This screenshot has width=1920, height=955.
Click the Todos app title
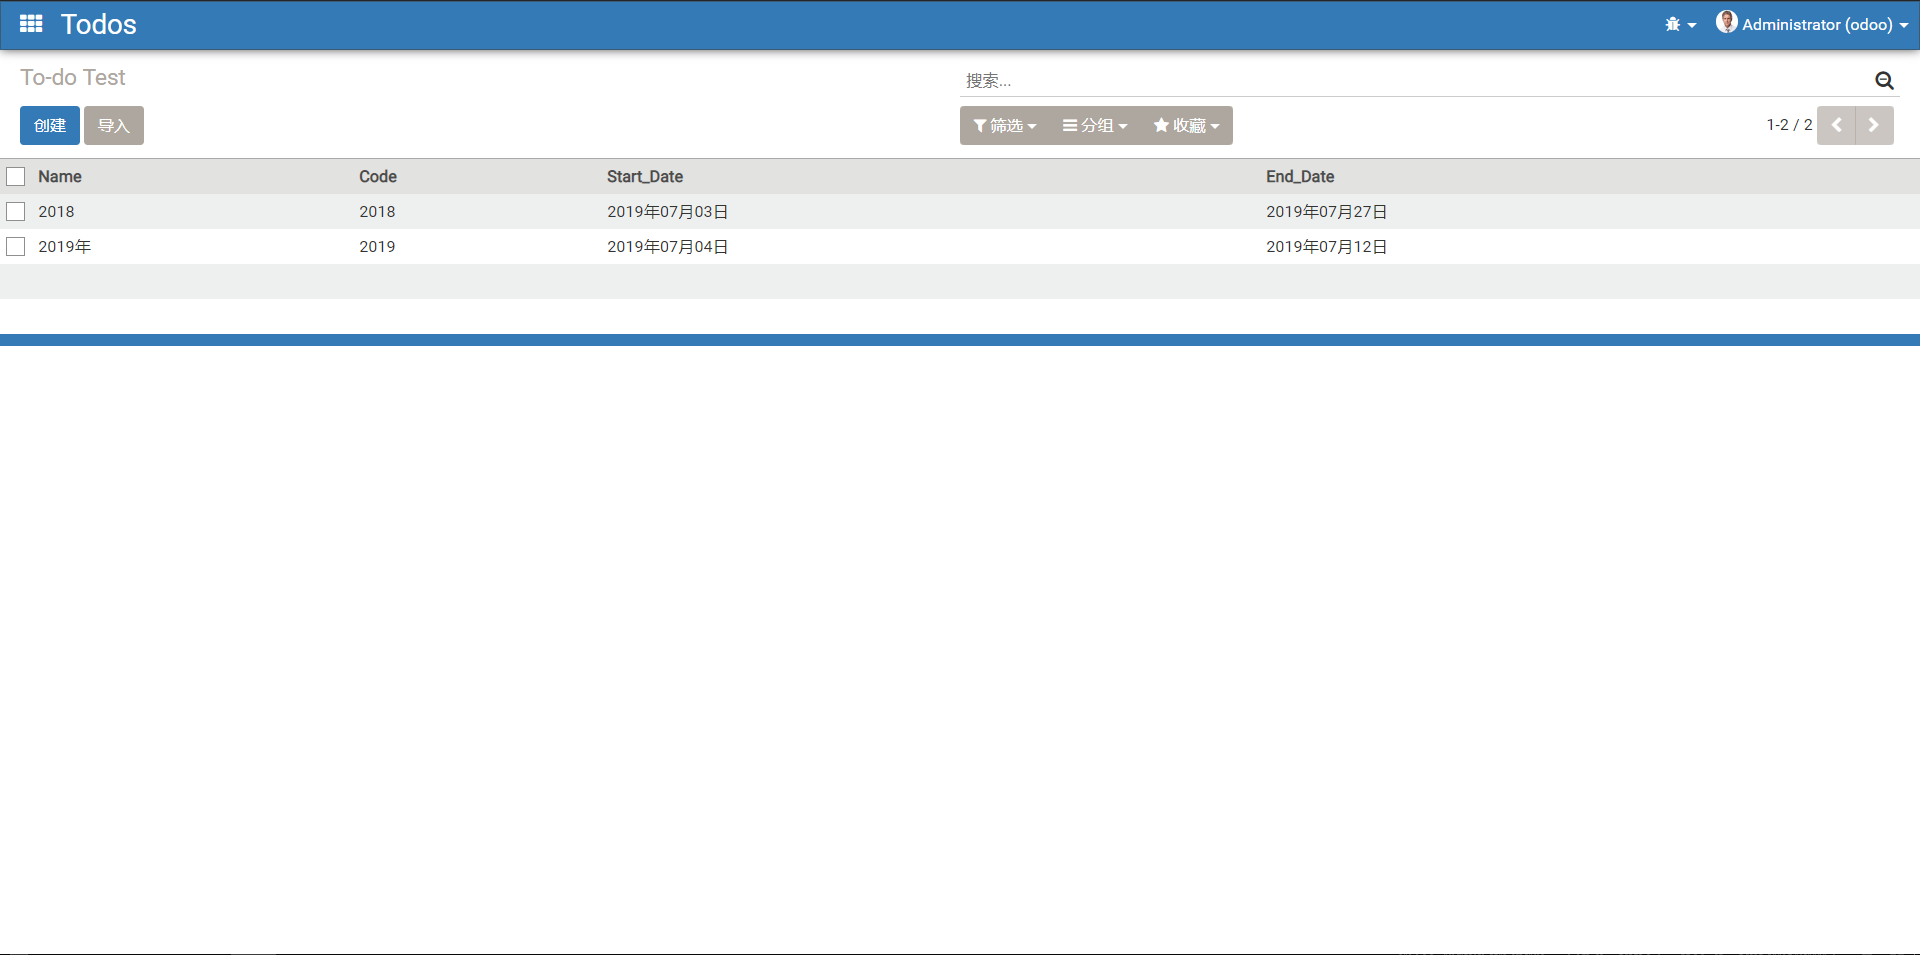coord(98,25)
